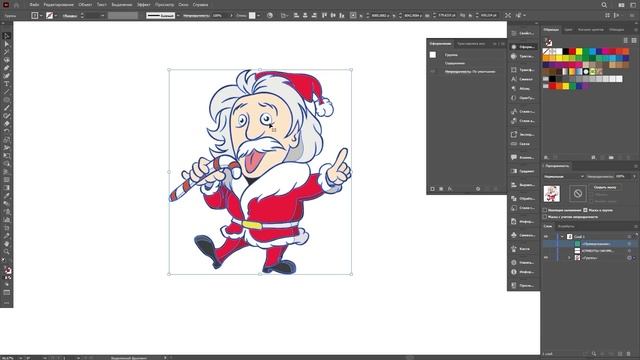640x360 pixels.
Task: Select the Pen tool
Action: tap(7, 68)
